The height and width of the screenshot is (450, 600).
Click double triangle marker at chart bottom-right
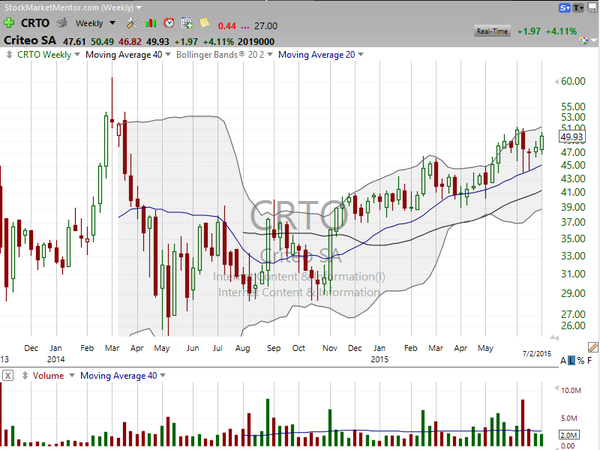click(554, 337)
